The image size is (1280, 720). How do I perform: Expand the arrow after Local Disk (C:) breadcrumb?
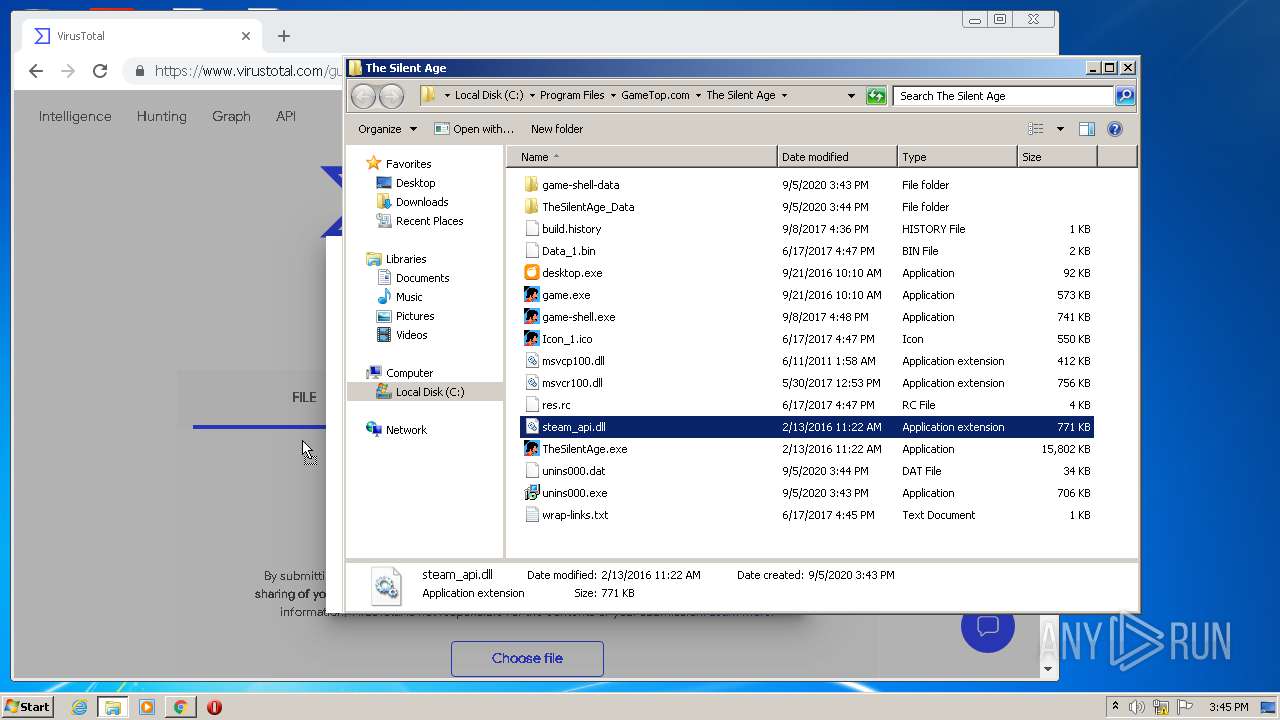[x=532, y=96]
